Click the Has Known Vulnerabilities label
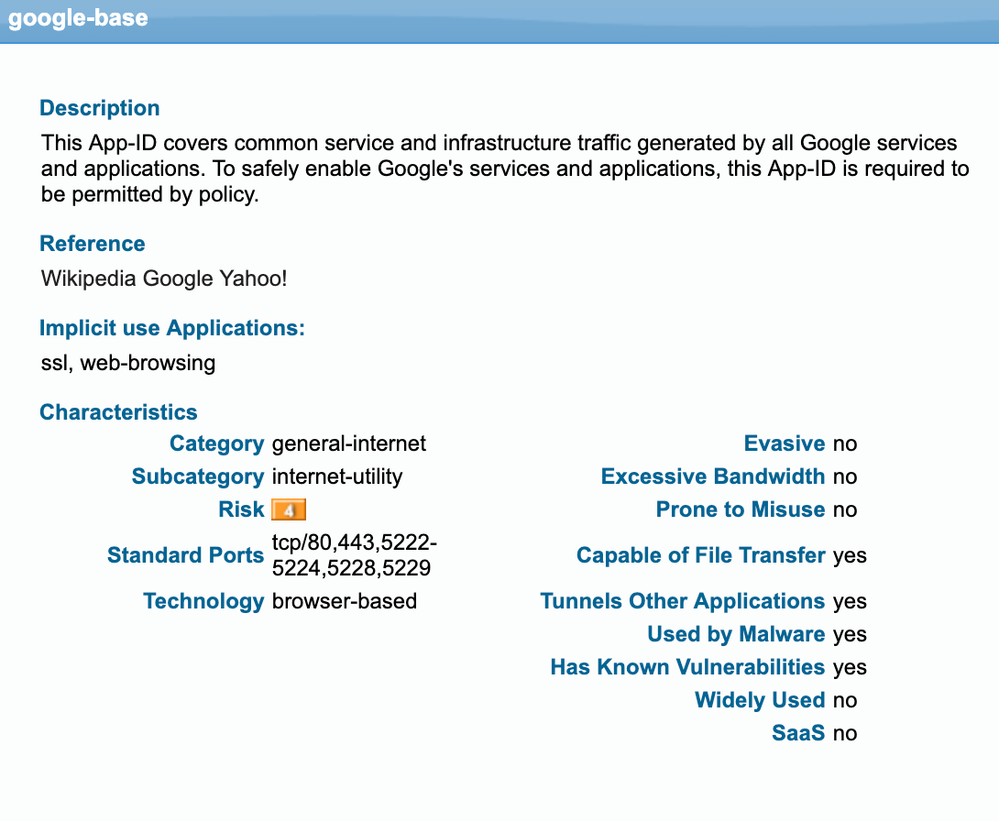999x821 pixels. (x=687, y=667)
